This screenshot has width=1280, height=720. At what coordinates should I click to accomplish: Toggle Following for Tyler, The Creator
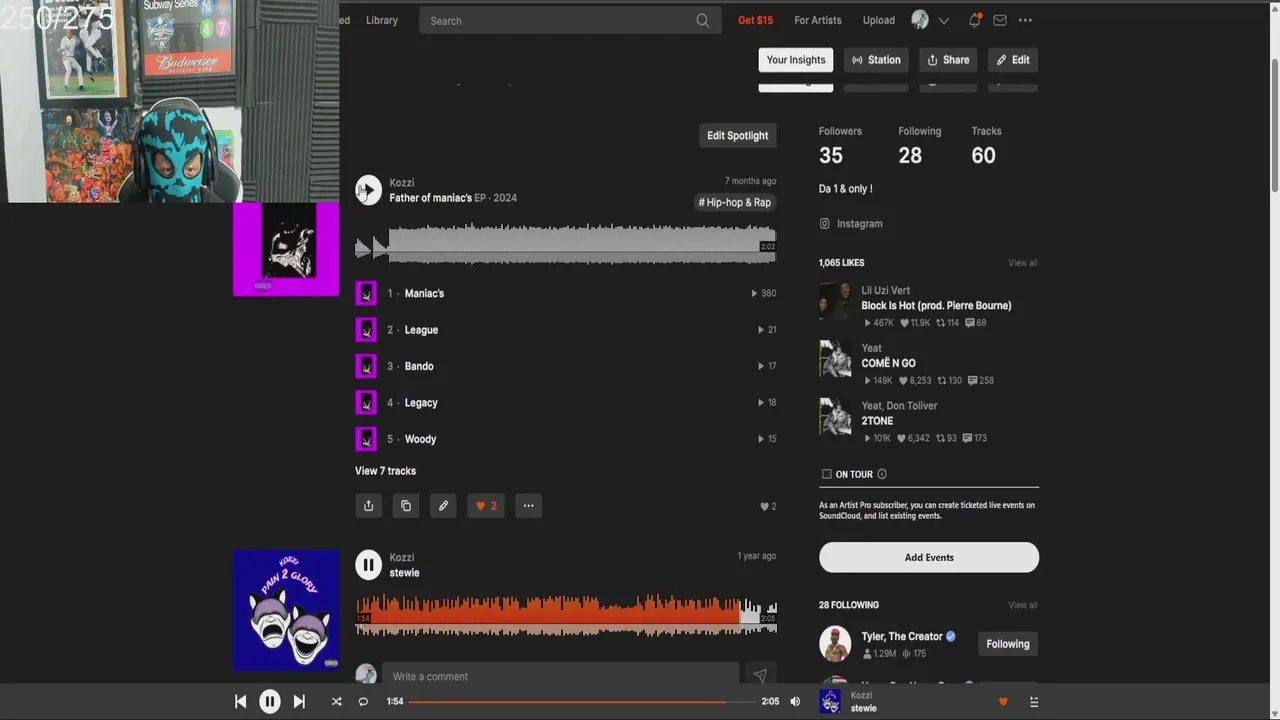(1008, 644)
